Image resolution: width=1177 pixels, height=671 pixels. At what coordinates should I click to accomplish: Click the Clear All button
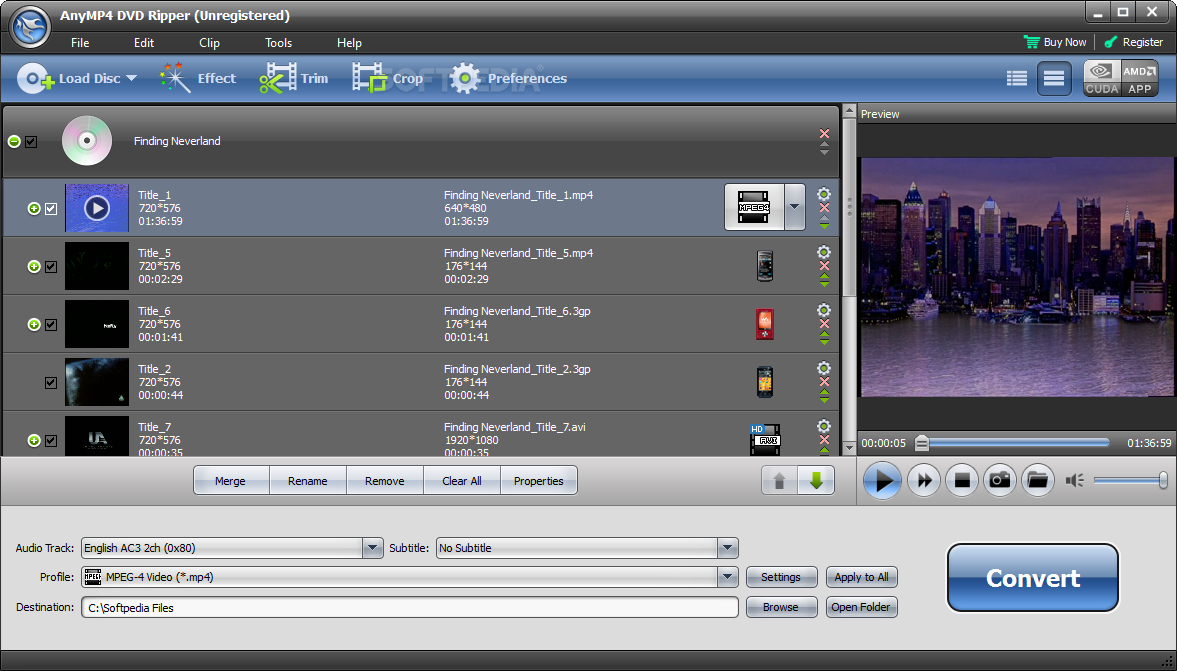tap(462, 481)
